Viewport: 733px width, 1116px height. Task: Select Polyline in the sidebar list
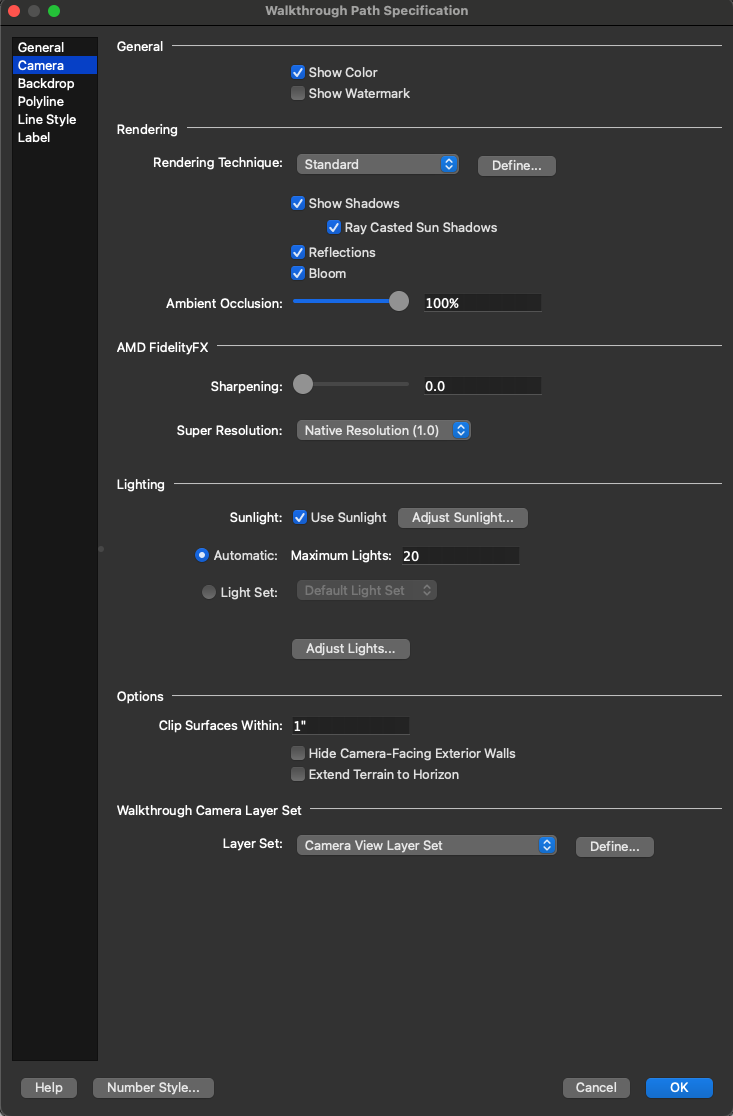(41, 101)
